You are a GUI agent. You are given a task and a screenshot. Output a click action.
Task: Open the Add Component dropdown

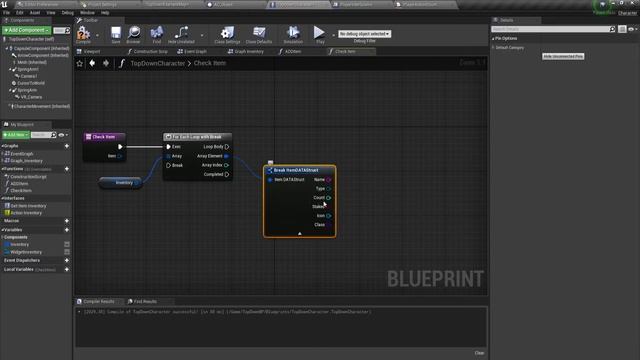(27, 30)
